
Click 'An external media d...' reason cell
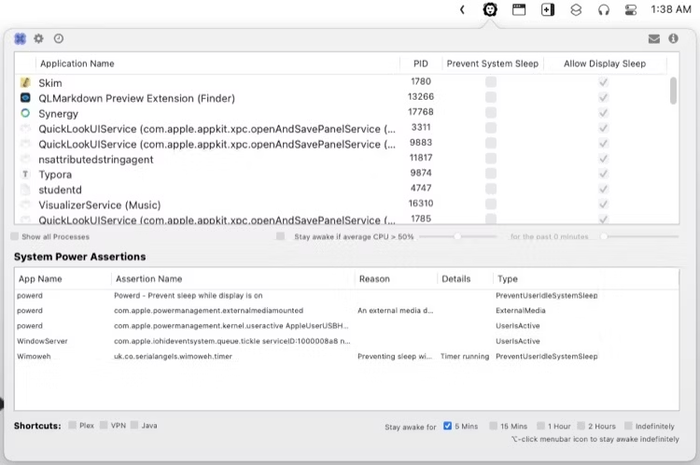tap(395, 310)
